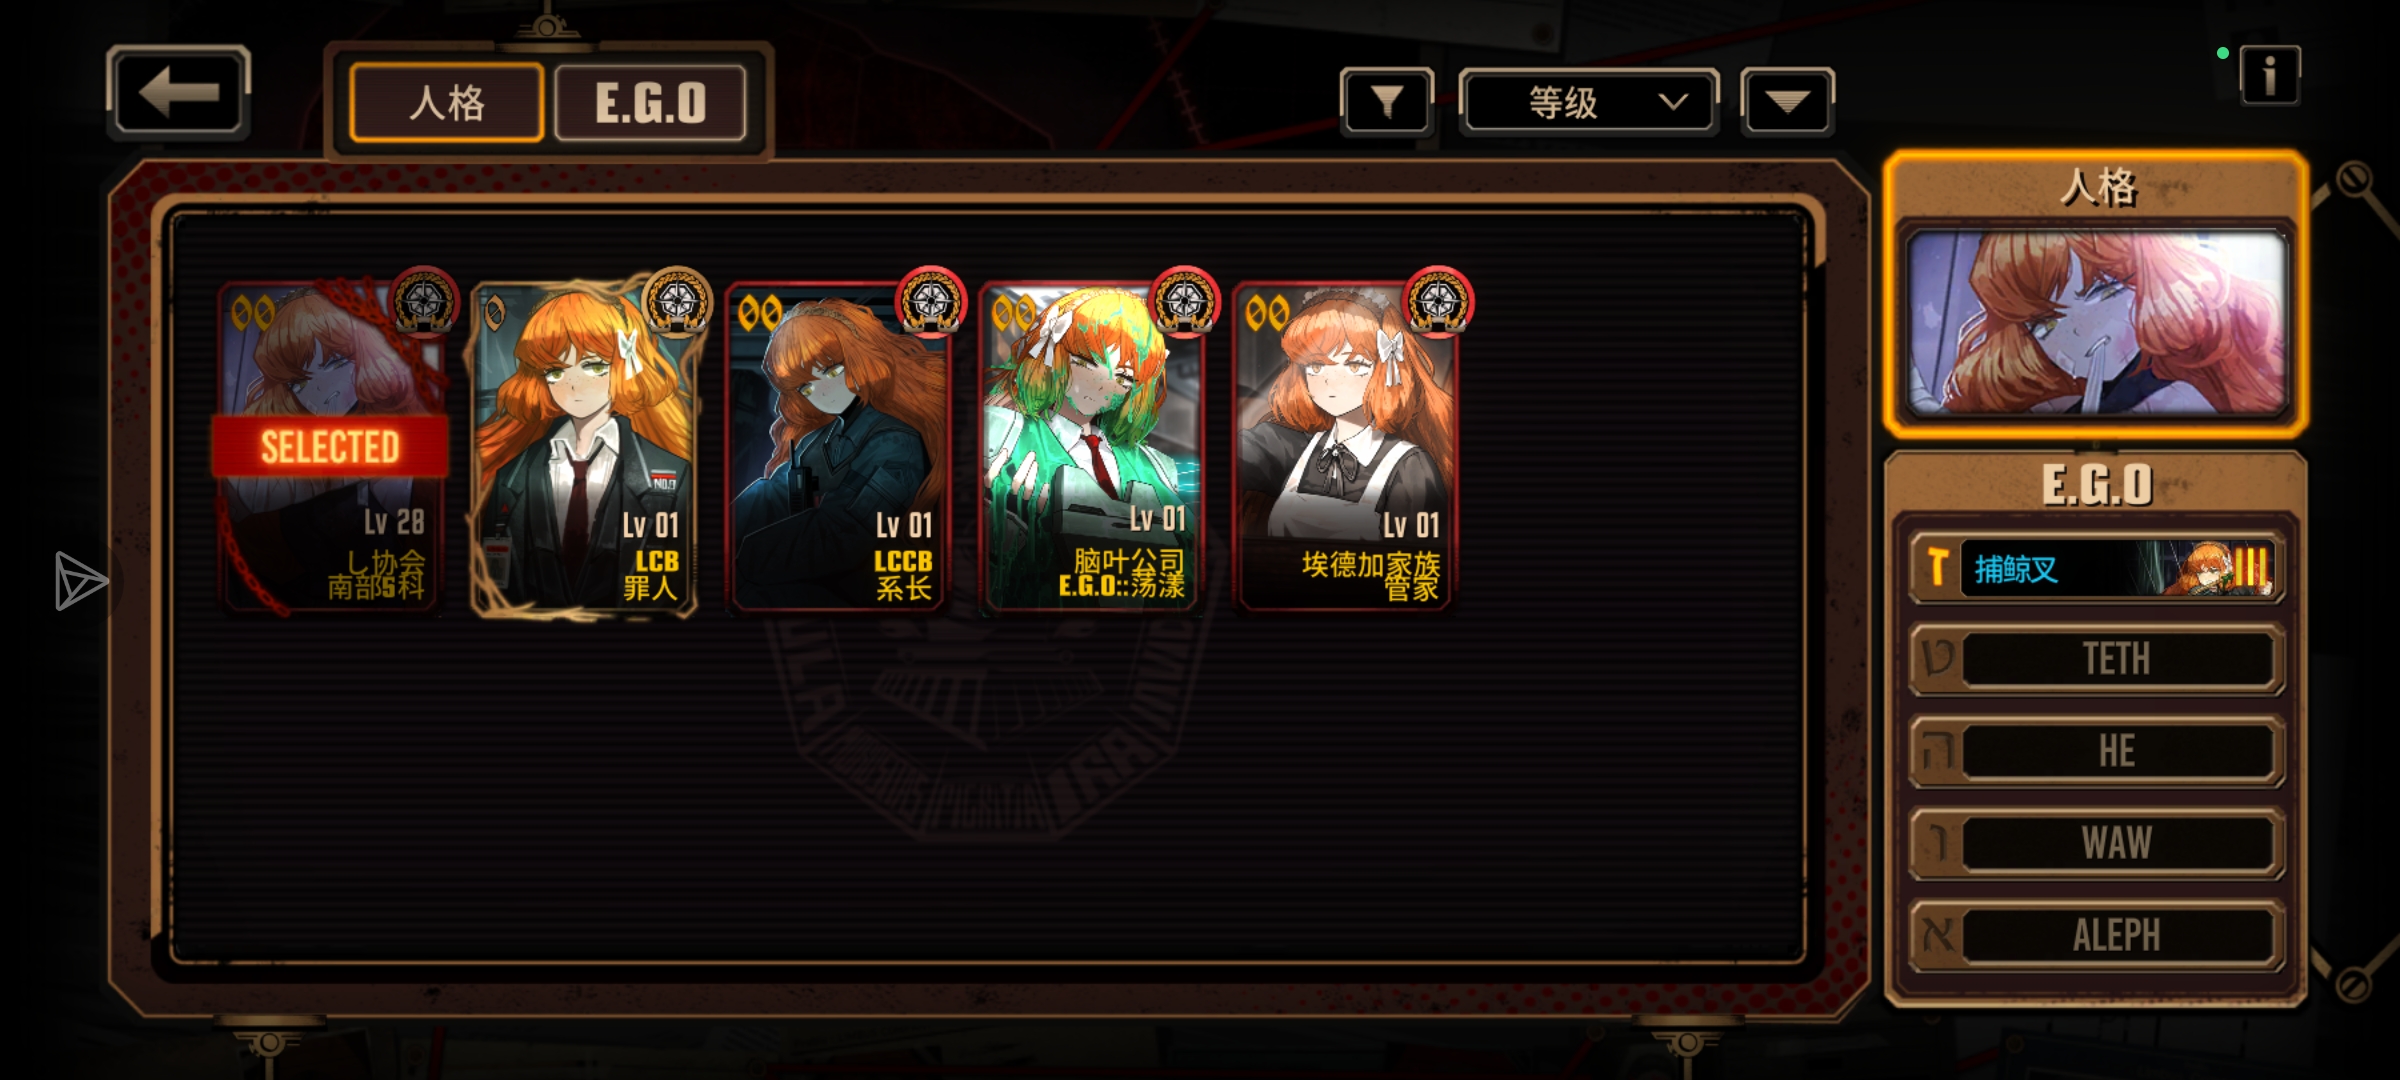Expand the TETH E.G.O slot
Screen dimensions: 2400x1080
(x=2097, y=659)
